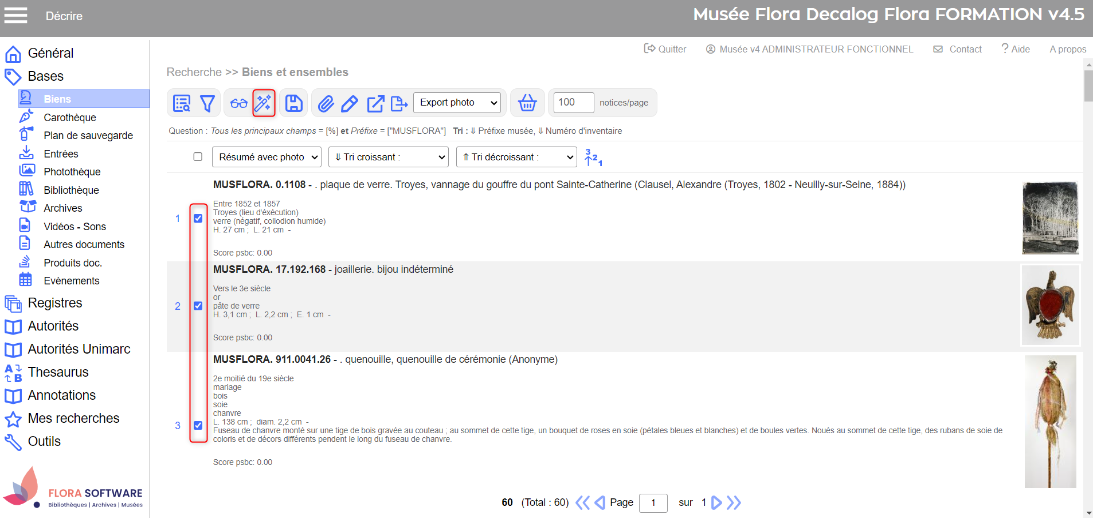1093x518 pixels.
Task: Open the Tri croissant dropdown
Action: coord(388,157)
